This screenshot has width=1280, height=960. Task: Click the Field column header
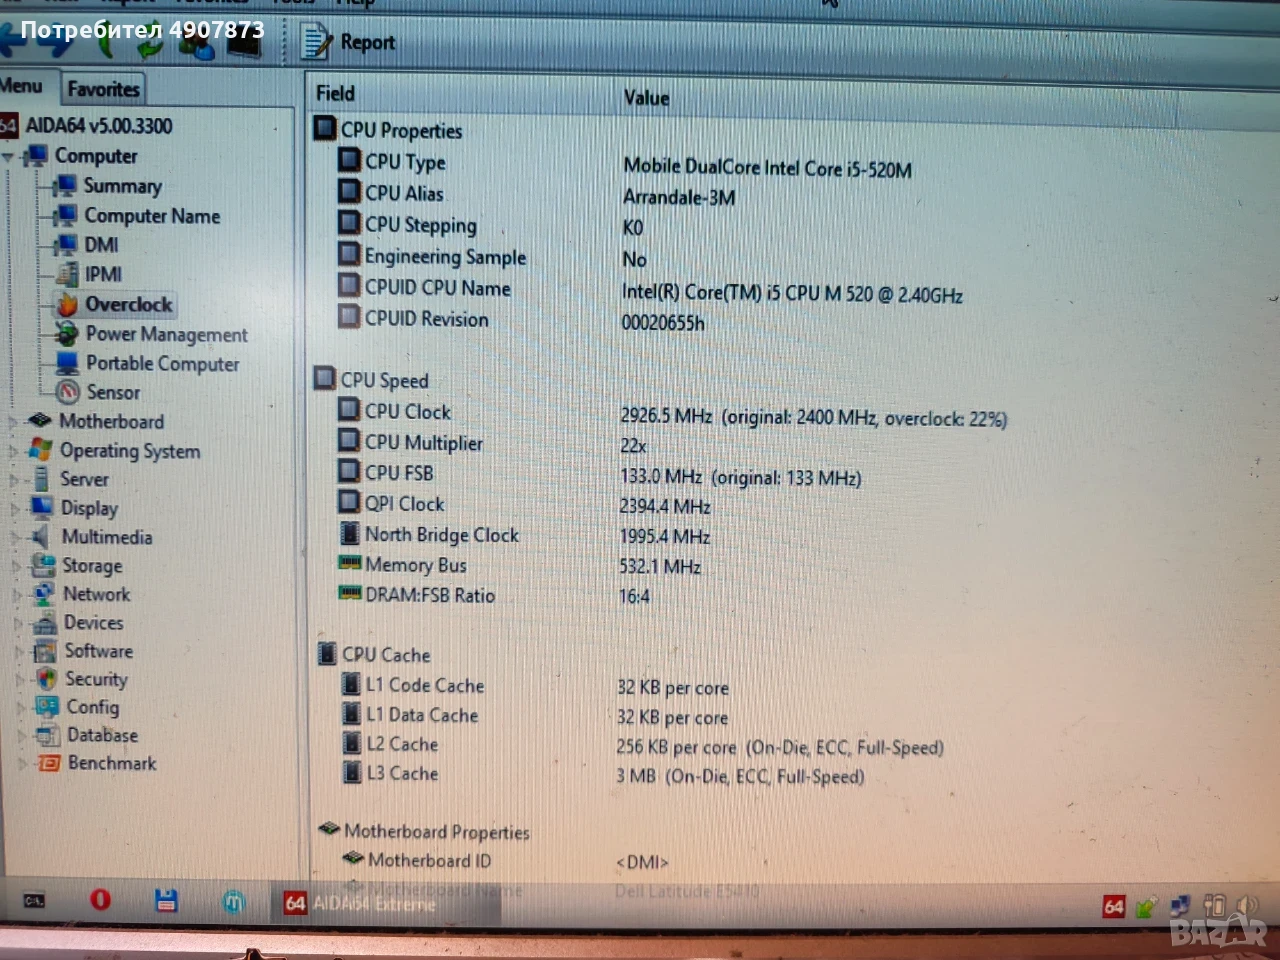pos(335,93)
